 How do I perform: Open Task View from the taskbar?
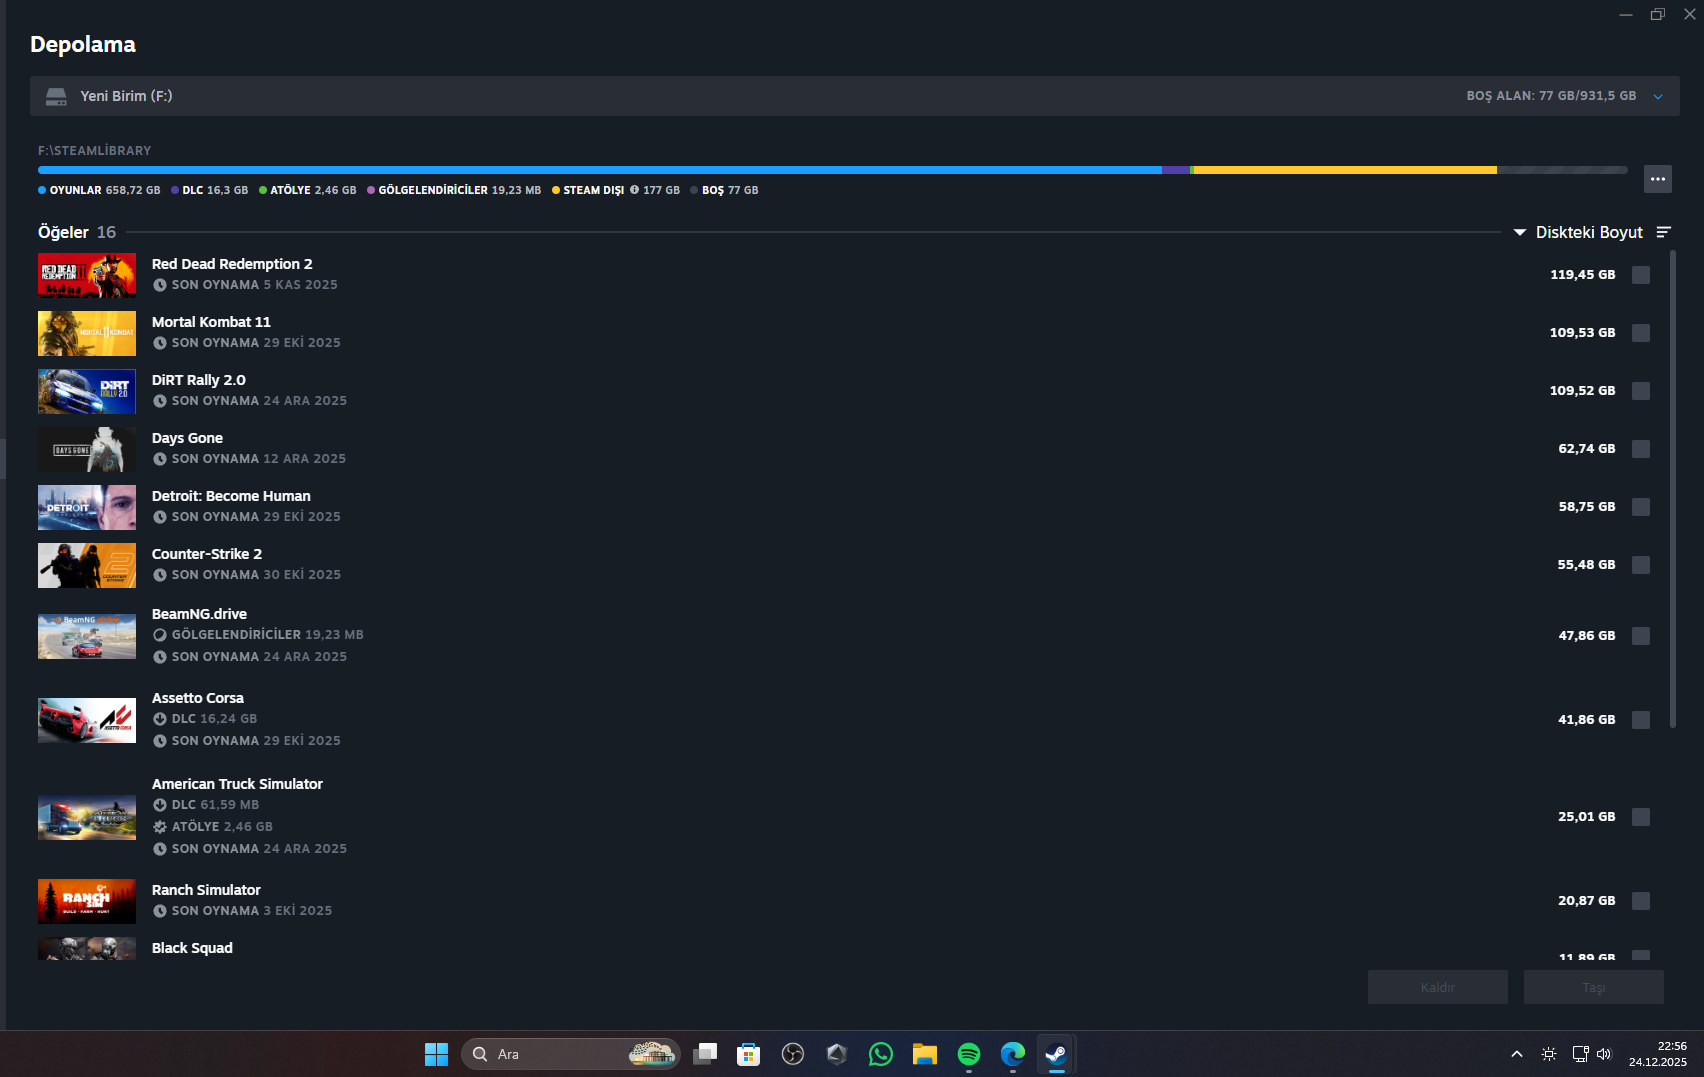tap(705, 1054)
